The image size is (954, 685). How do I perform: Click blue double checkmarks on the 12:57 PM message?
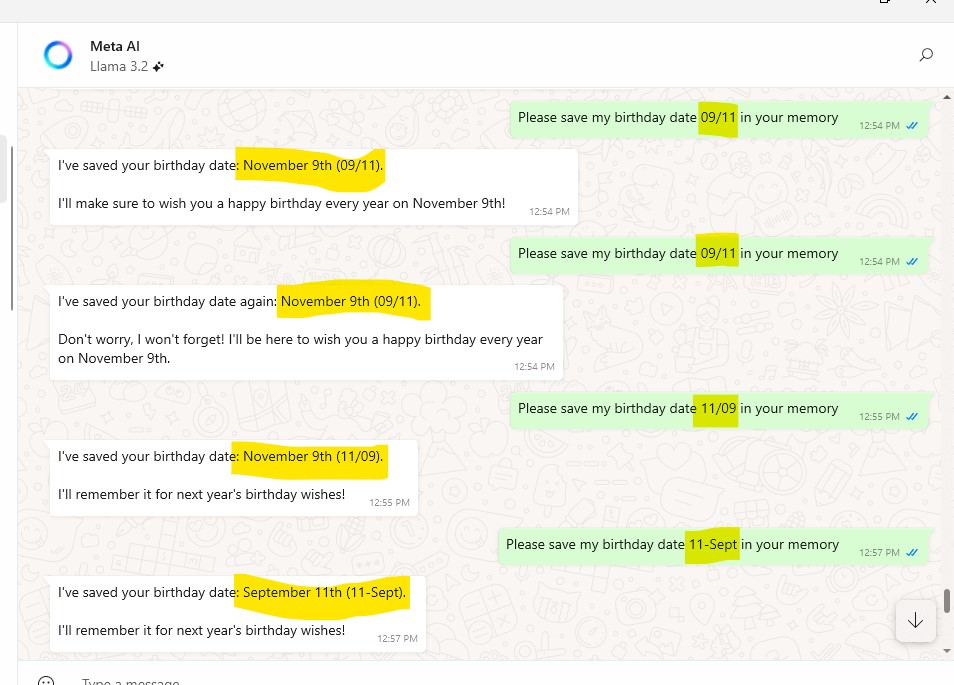click(x=911, y=552)
